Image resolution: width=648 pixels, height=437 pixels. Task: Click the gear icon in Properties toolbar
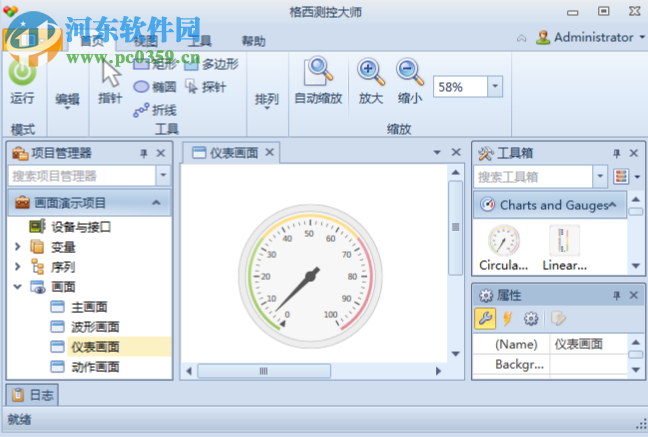pyautogui.click(x=531, y=318)
